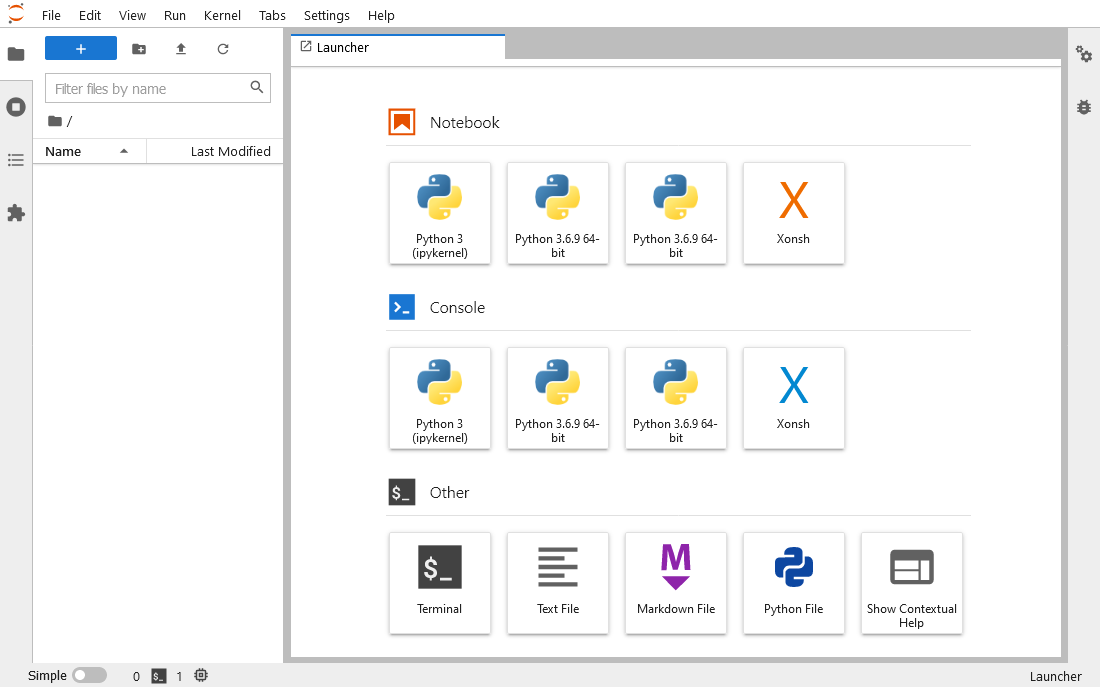
Task: Refresh the file list
Action: coord(223,48)
